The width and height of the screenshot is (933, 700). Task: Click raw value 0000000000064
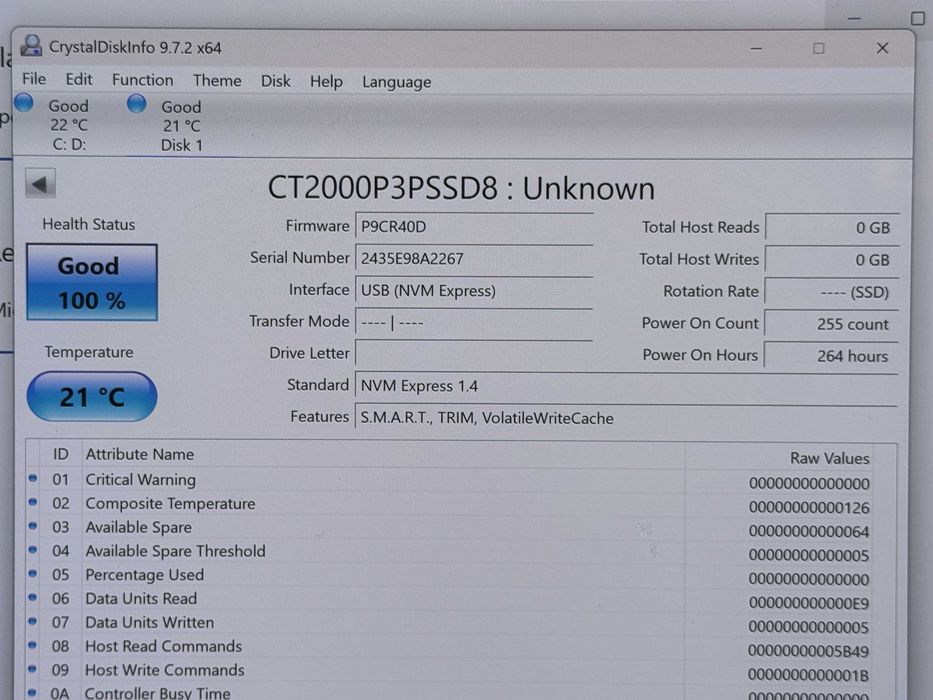[x=809, y=531]
